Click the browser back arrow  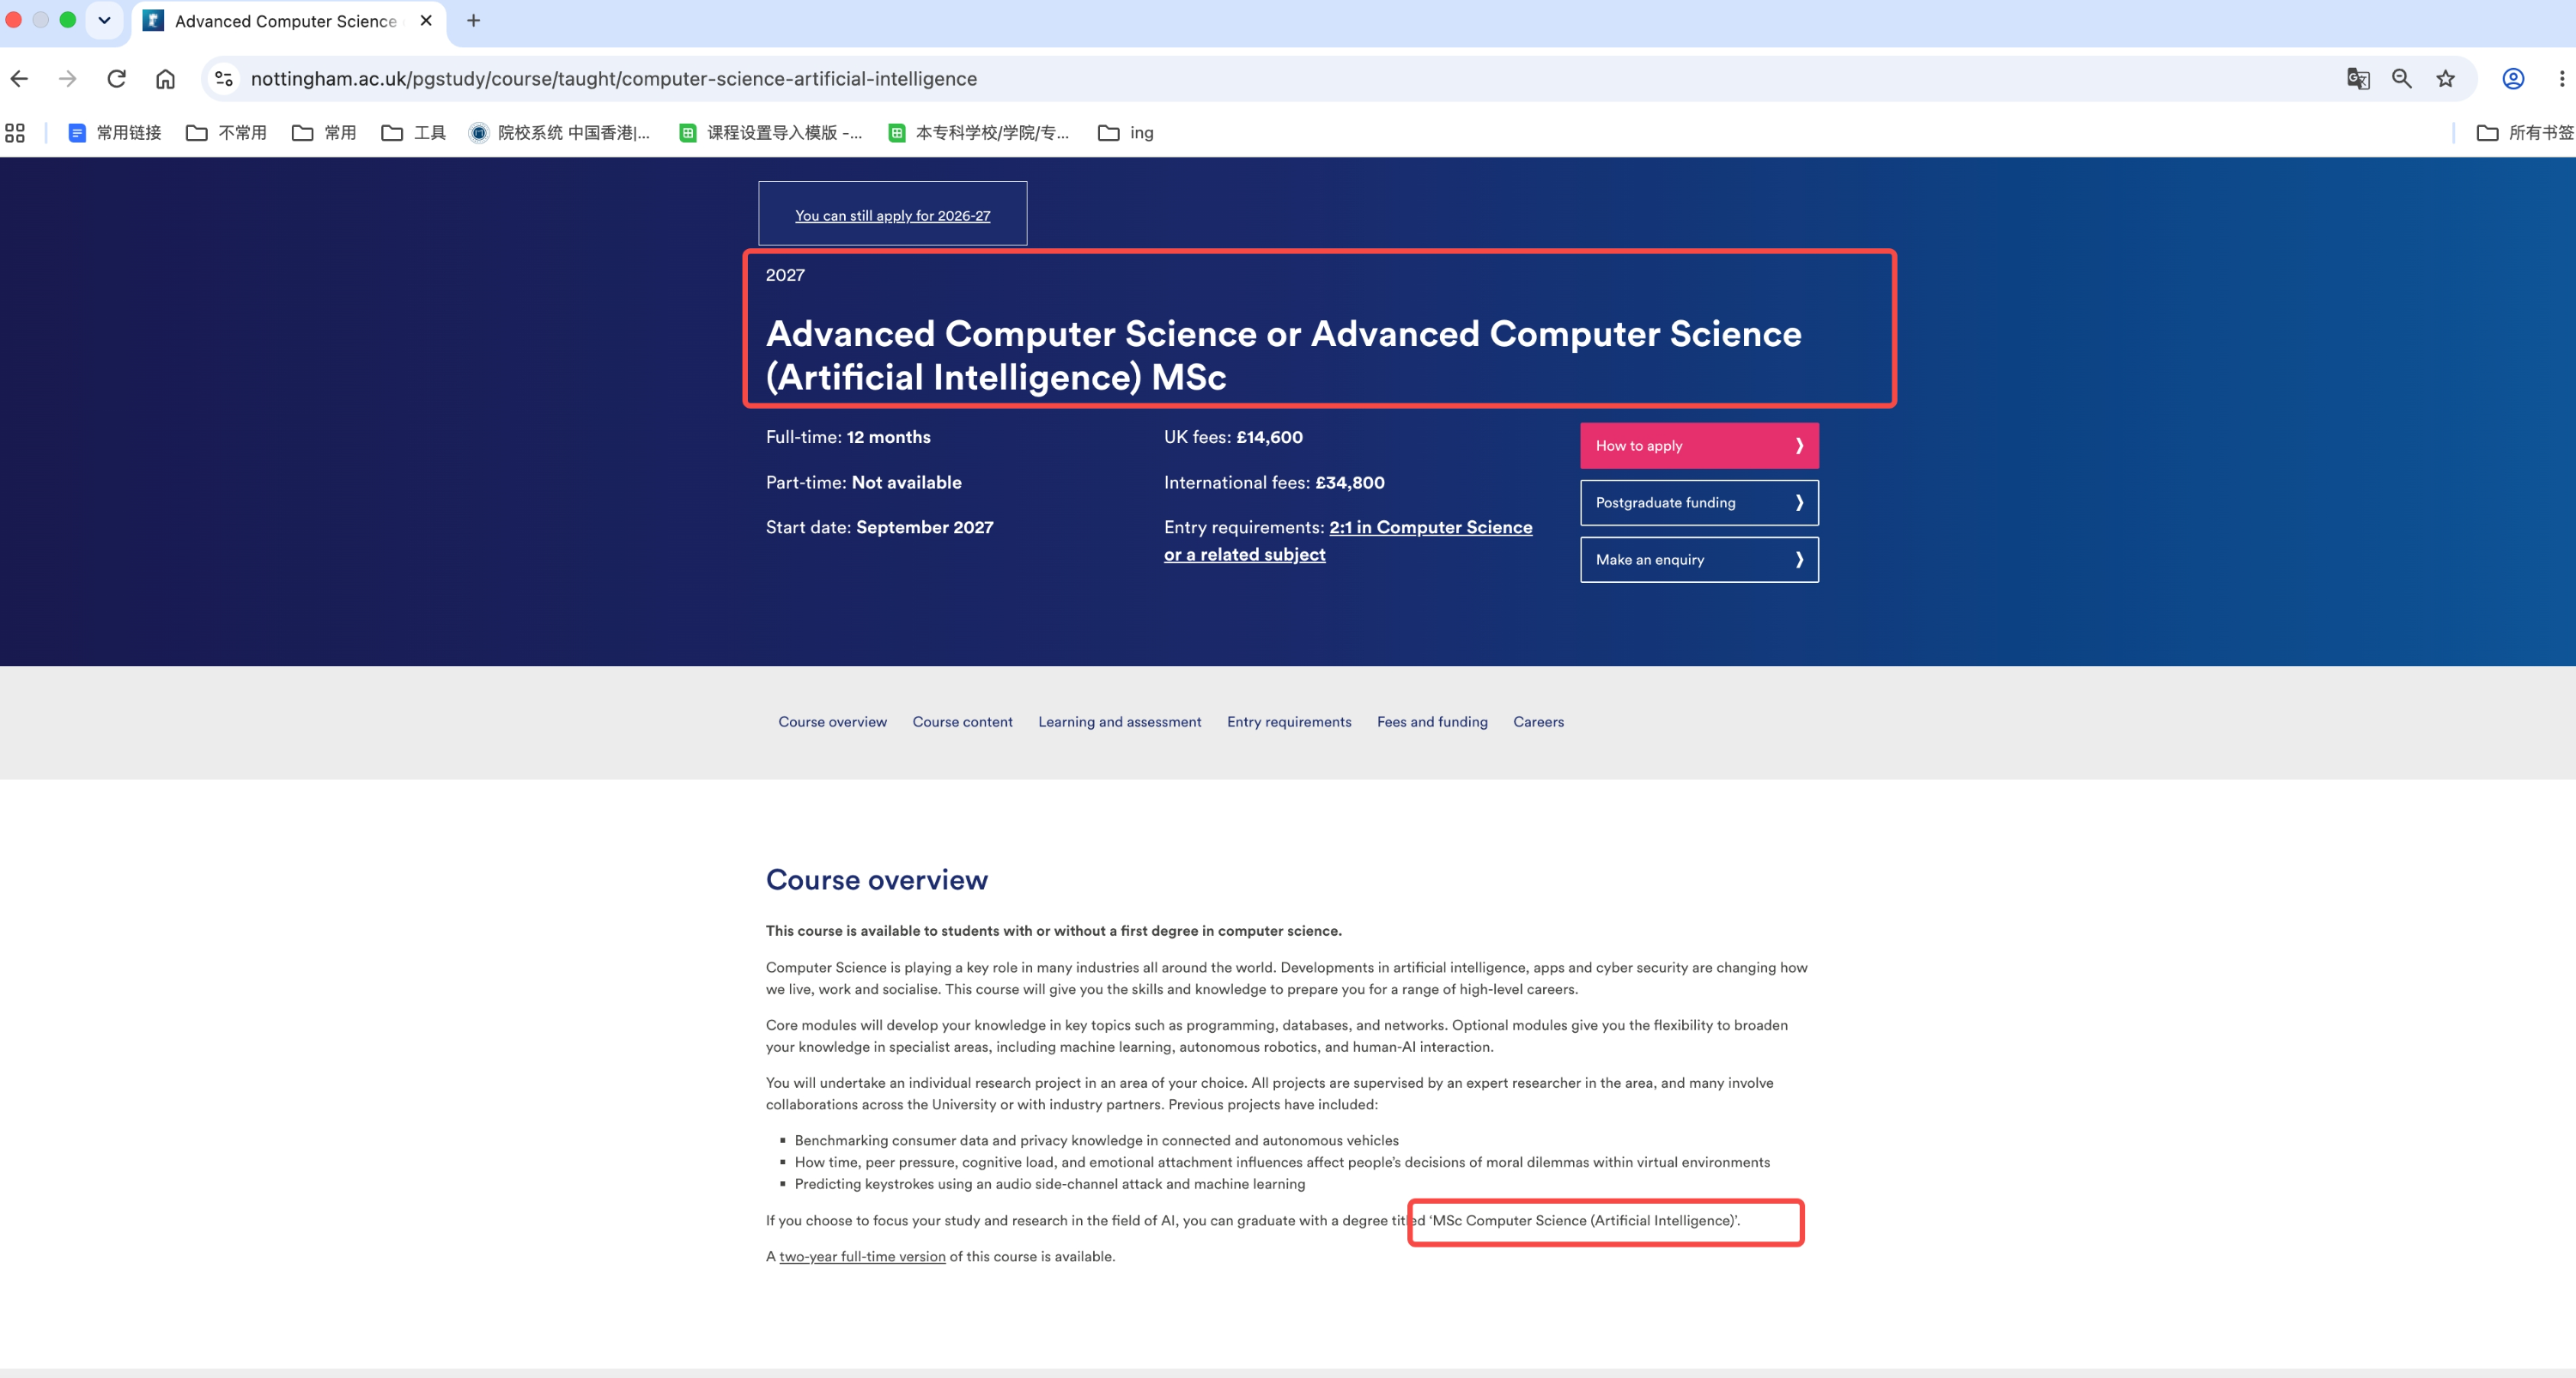19,79
